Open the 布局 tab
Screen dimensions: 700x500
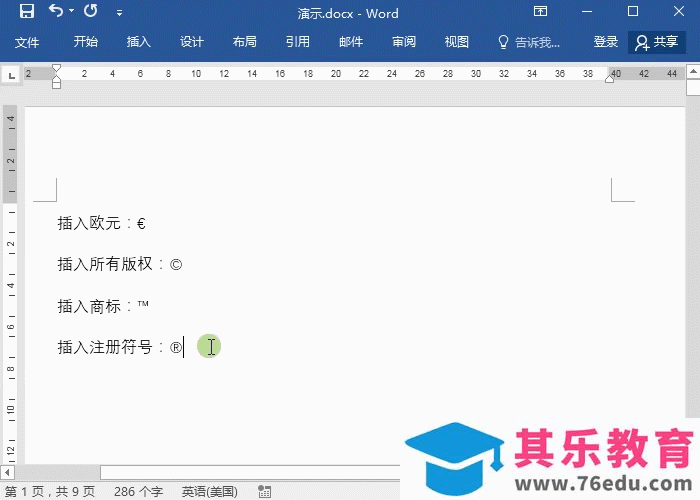244,42
